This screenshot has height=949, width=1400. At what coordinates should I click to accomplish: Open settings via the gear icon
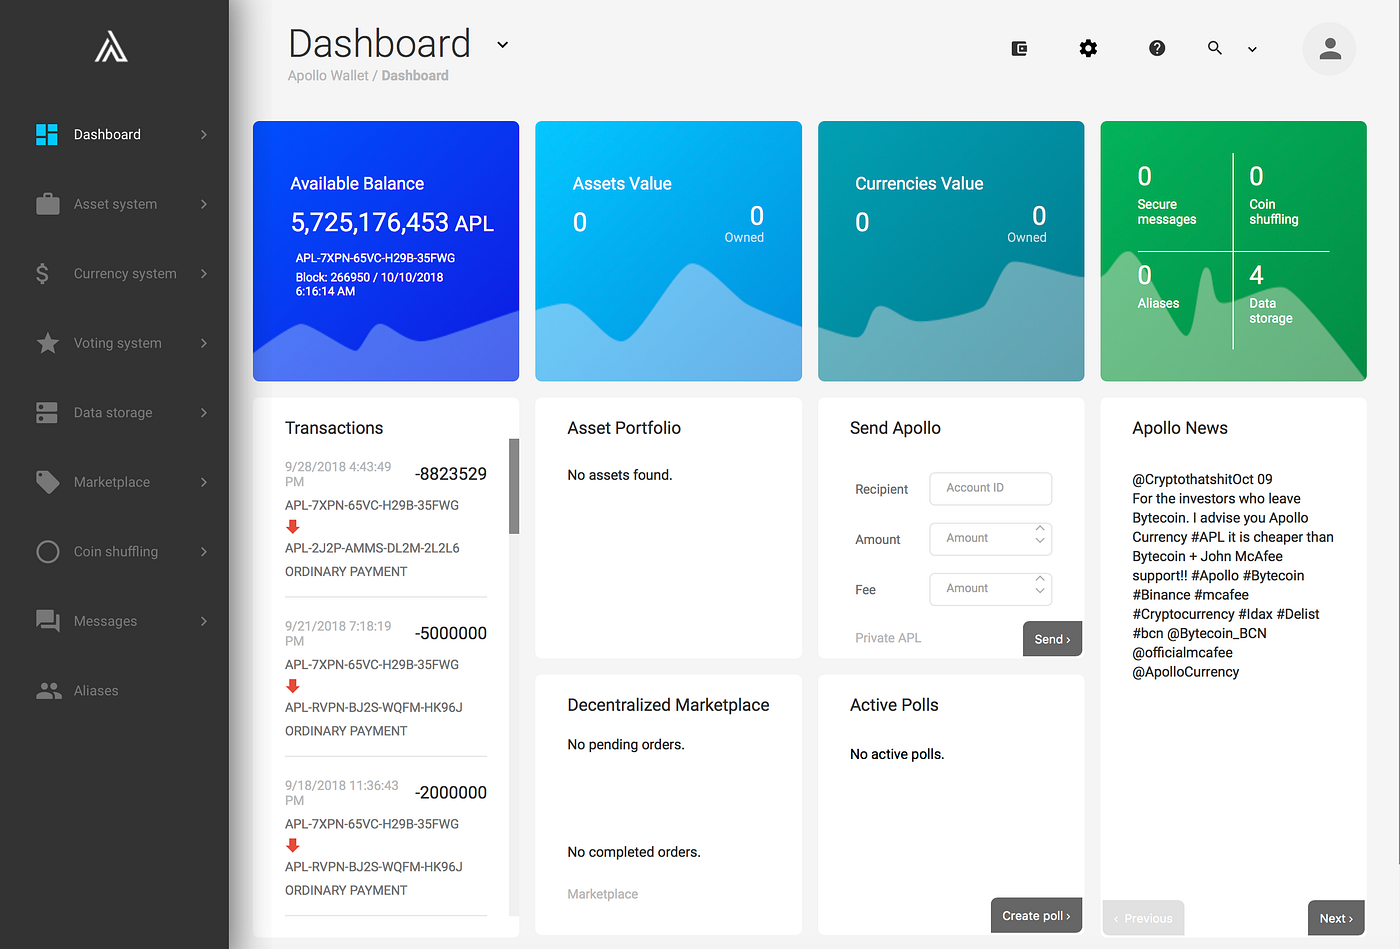pos(1088,48)
